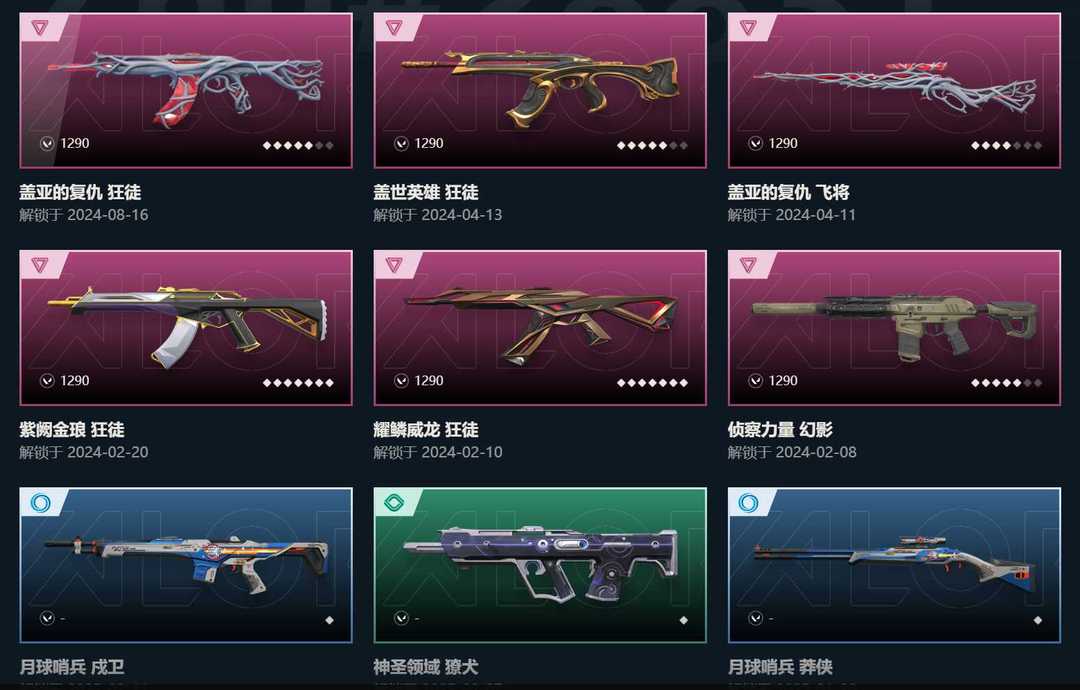Image resolution: width=1080 pixels, height=690 pixels.
Task: Click the 1290 price on 盖世英雄 狂徒 card
Action: [428, 143]
